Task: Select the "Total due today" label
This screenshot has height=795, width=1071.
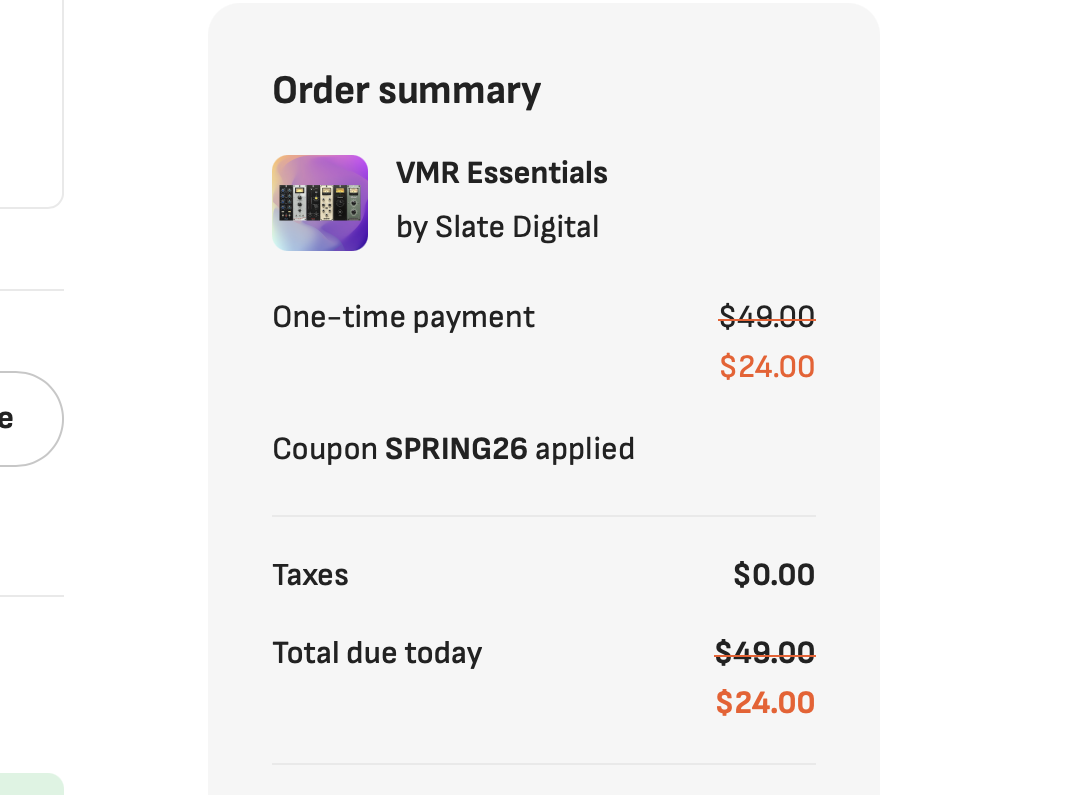Action: click(x=377, y=653)
